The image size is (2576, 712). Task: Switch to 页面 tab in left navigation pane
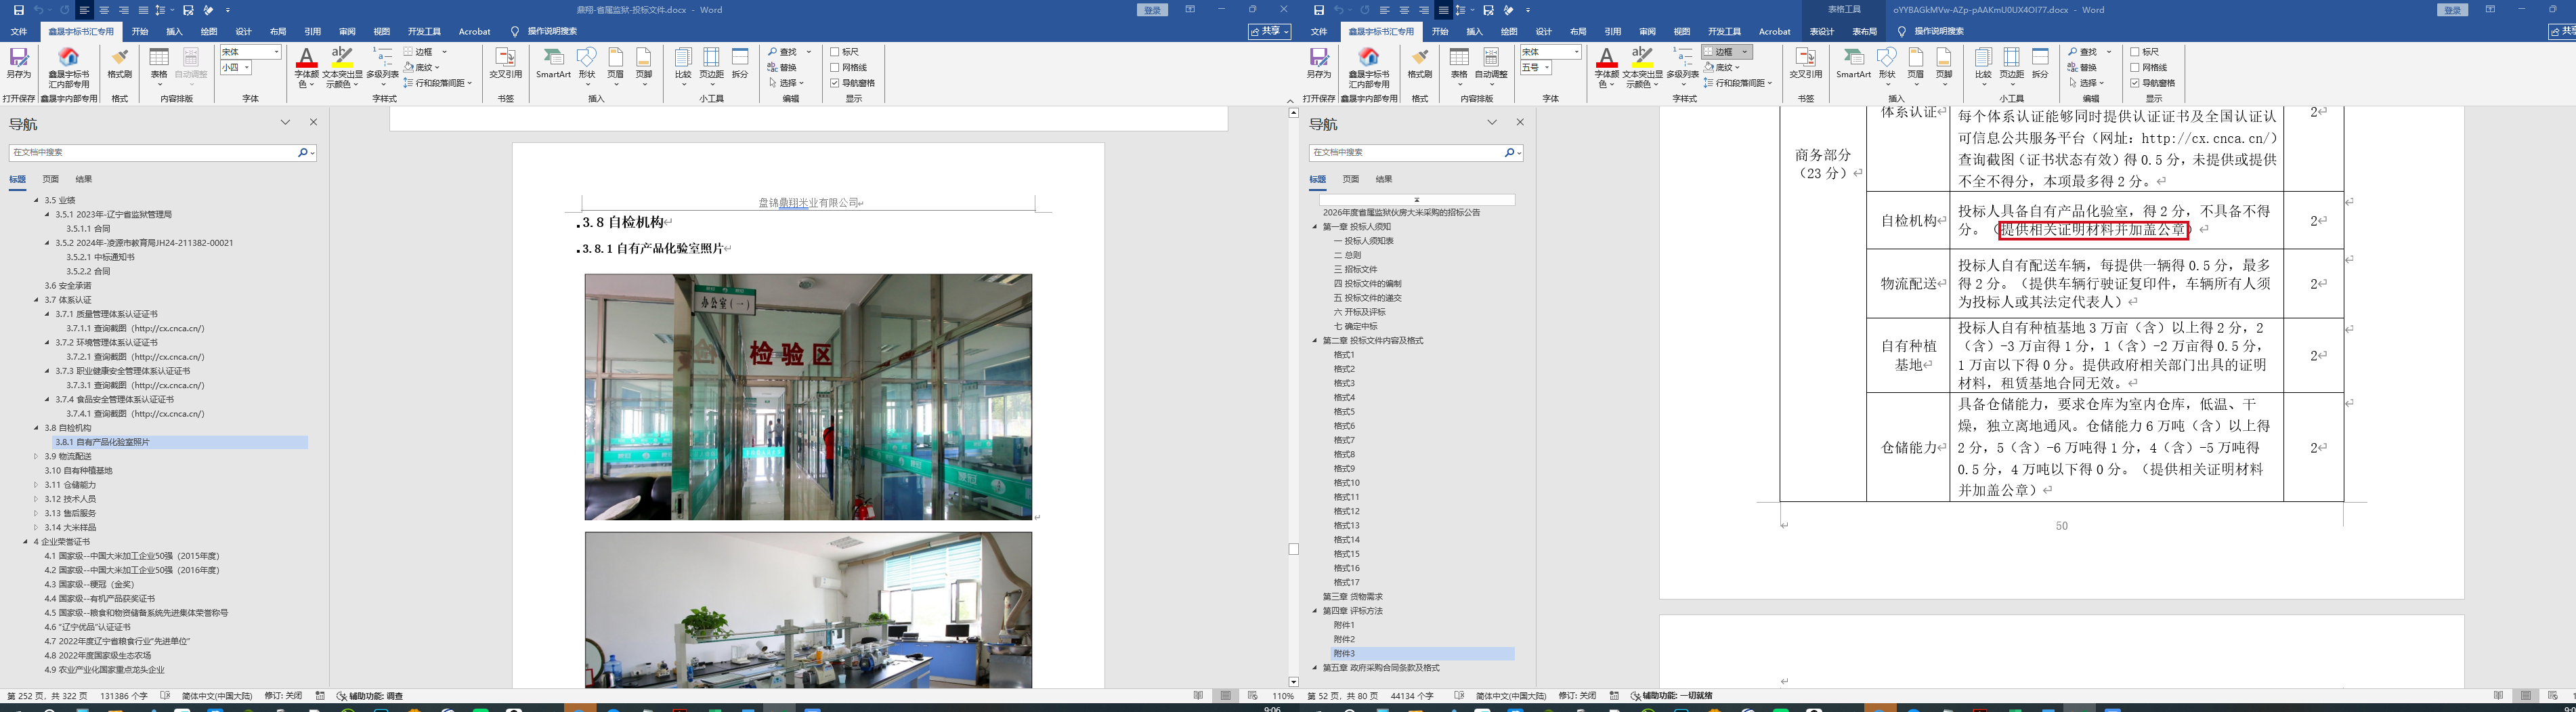pos(51,179)
